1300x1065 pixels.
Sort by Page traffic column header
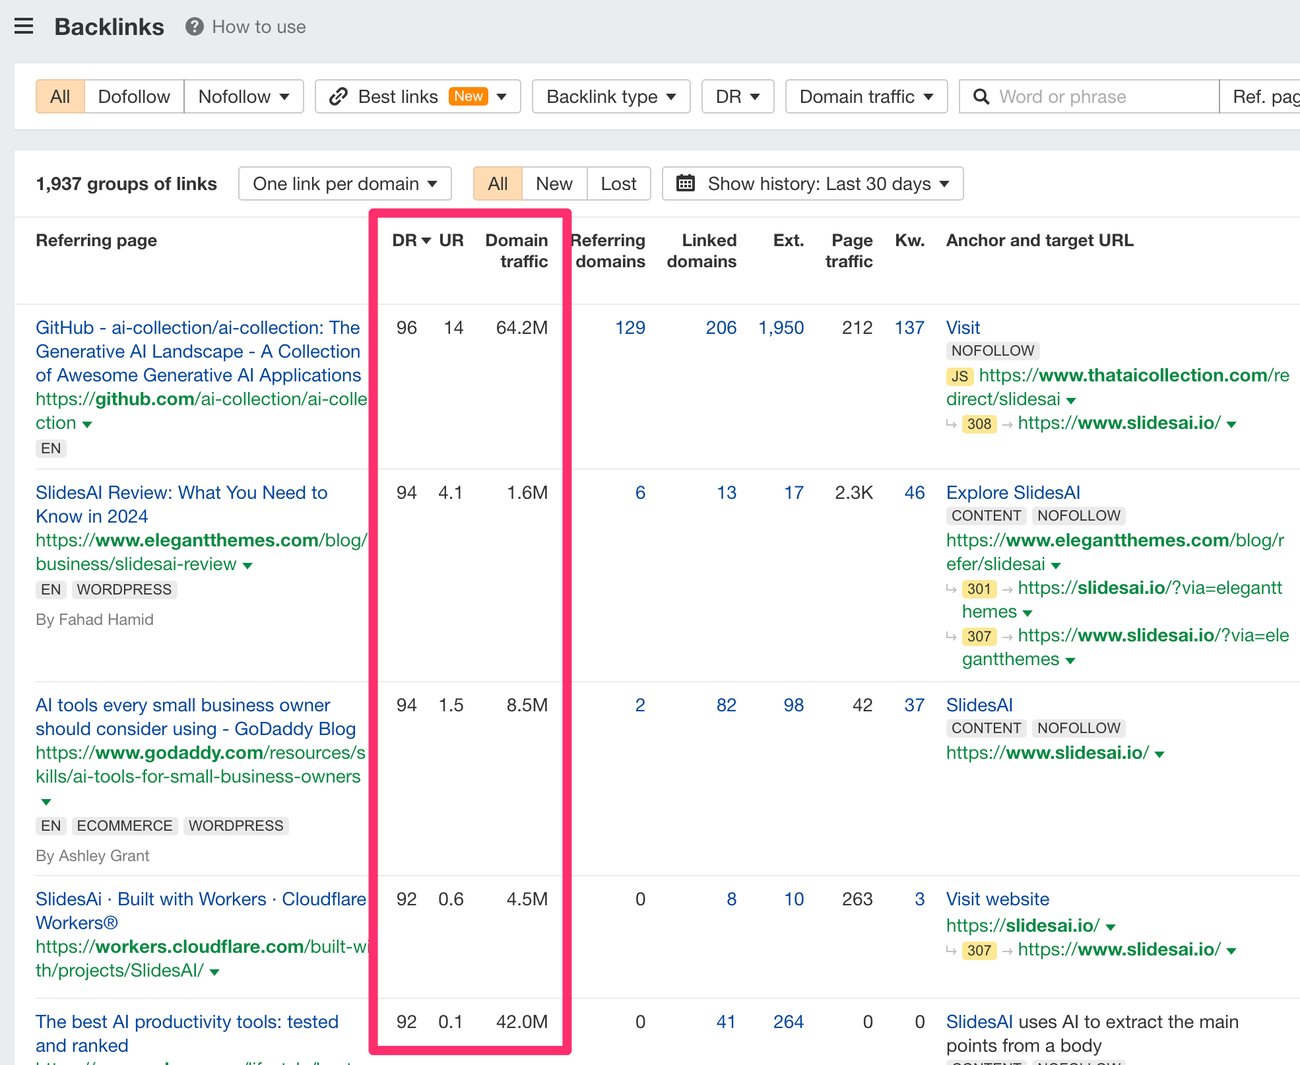click(849, 251)
